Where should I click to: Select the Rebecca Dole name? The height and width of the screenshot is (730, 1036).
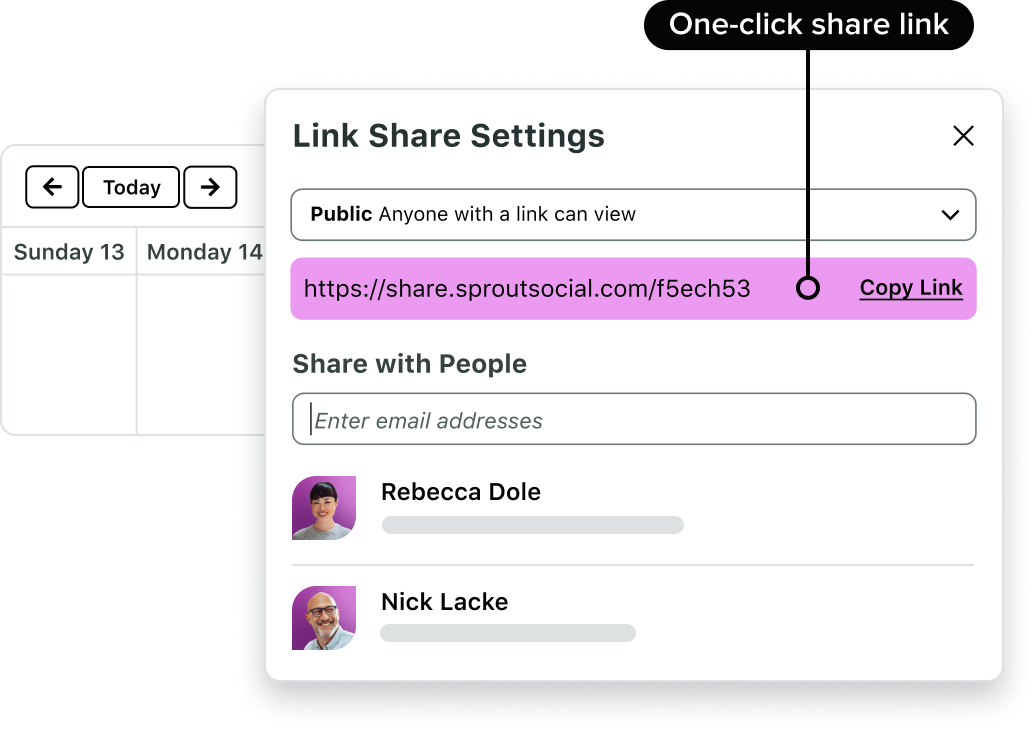coord(461,492)
